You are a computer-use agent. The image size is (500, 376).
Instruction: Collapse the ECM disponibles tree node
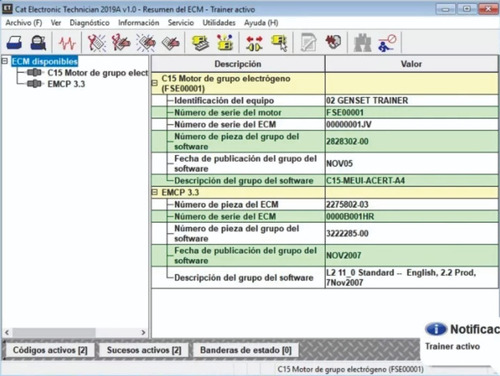(5, 61)
